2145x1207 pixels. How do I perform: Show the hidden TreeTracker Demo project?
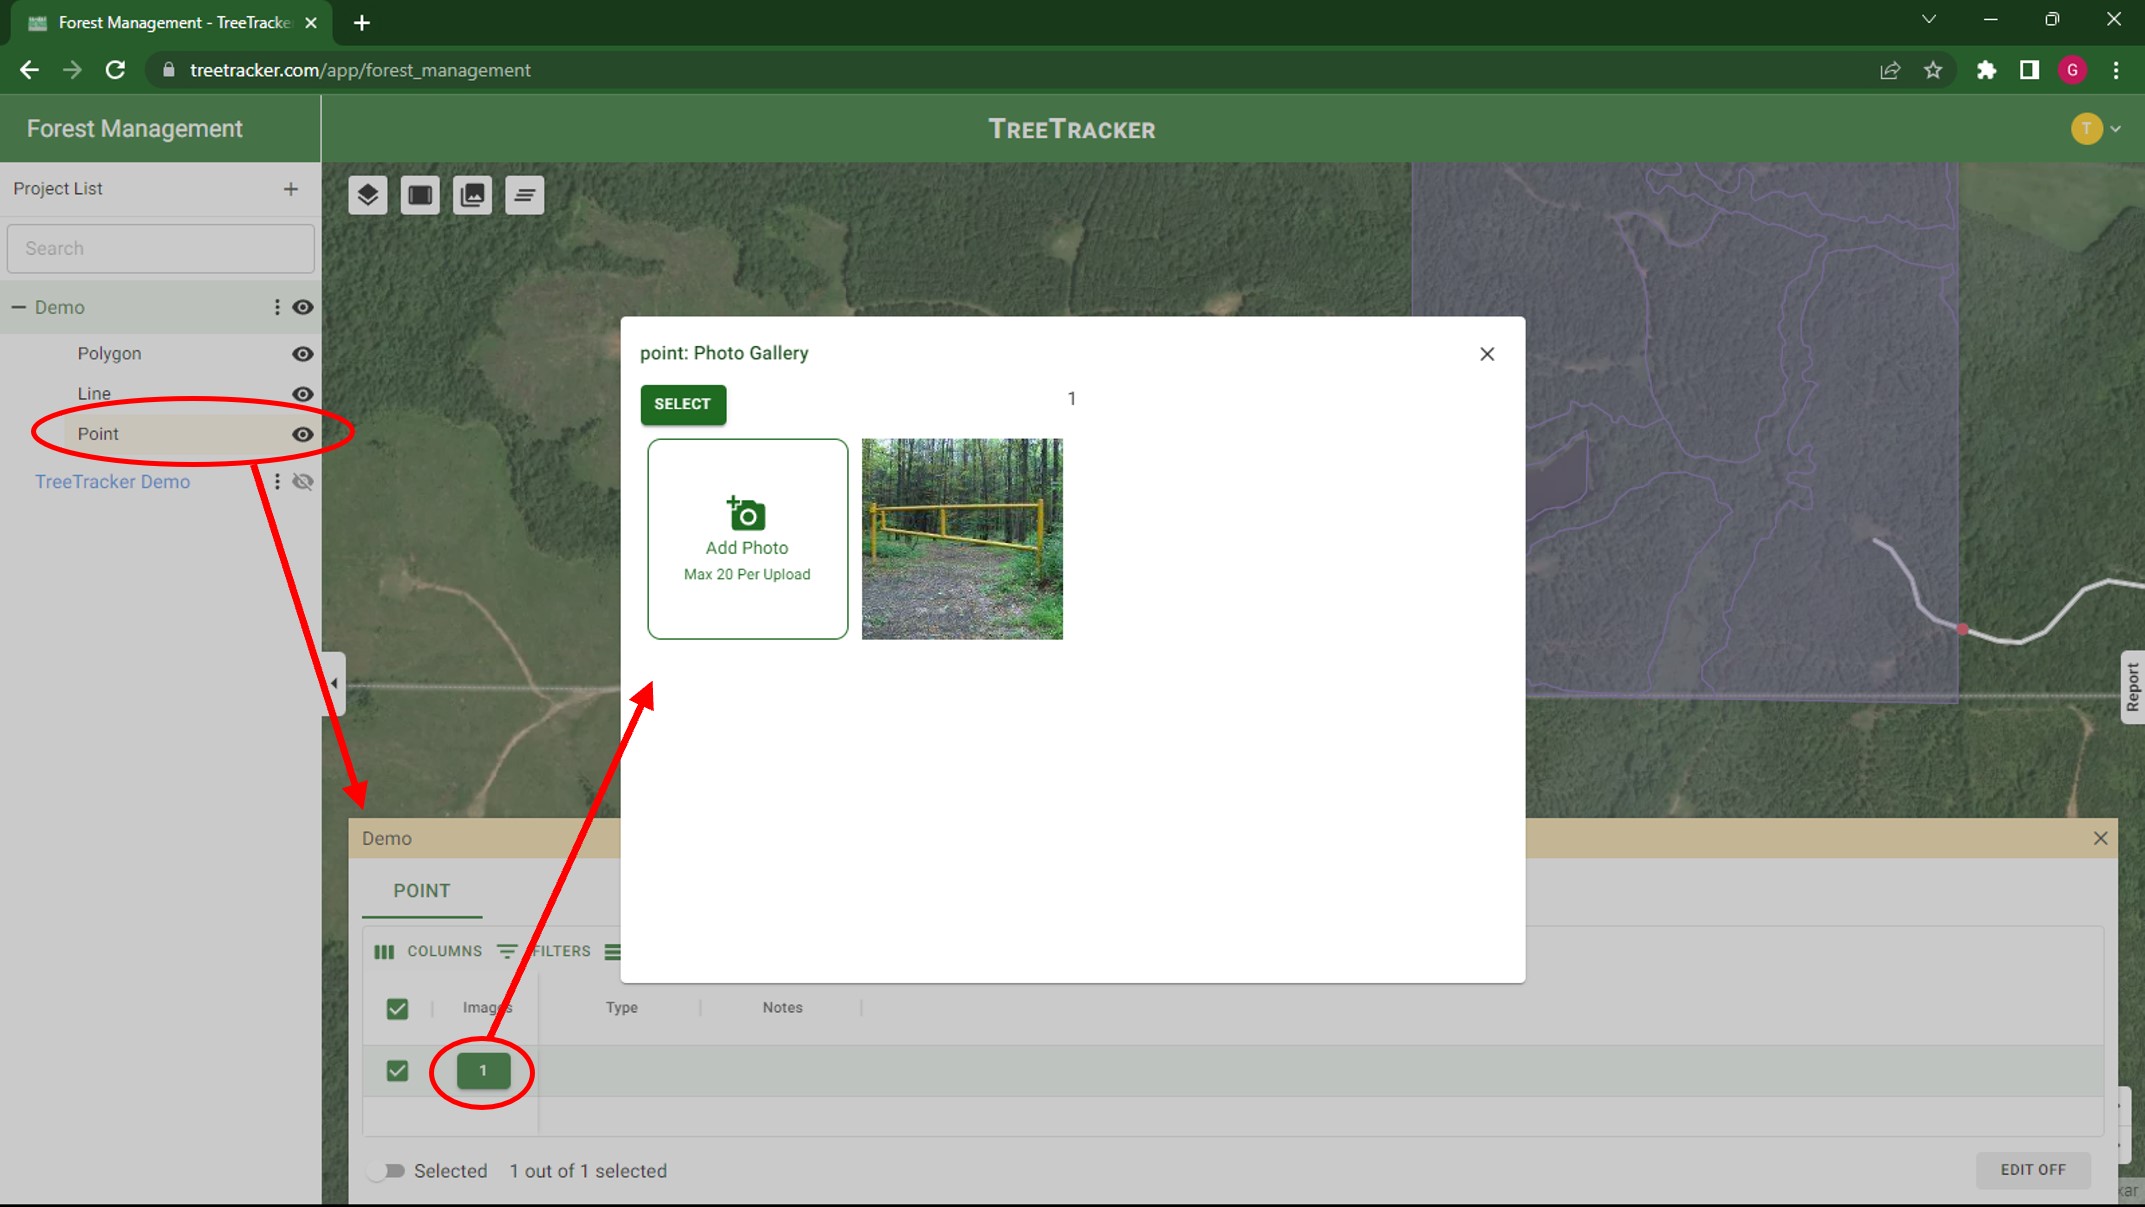click(x=303, y=481)
